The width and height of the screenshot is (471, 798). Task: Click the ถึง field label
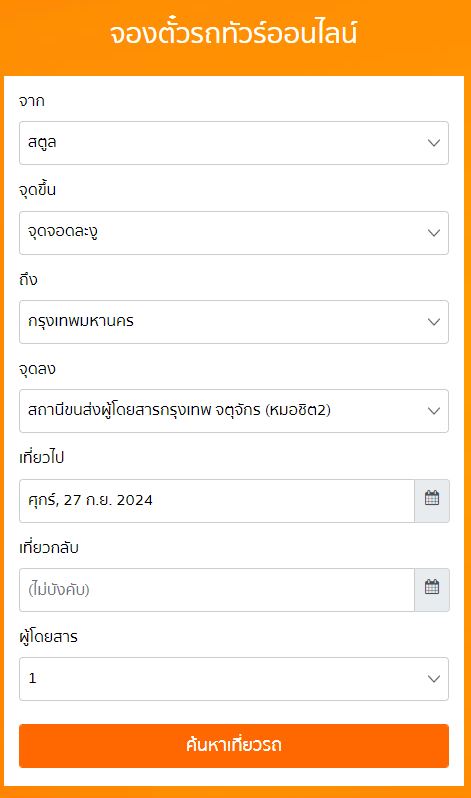click(28, 279)
